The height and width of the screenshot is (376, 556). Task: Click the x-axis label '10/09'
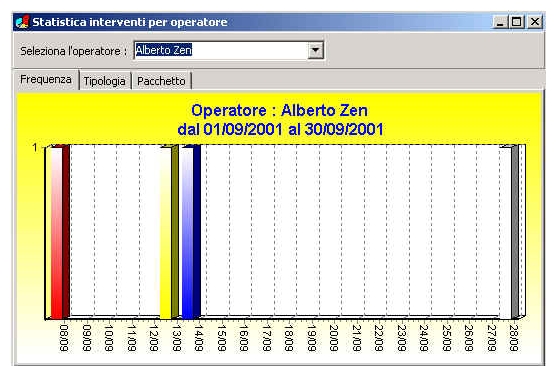[x=109, y=338]
